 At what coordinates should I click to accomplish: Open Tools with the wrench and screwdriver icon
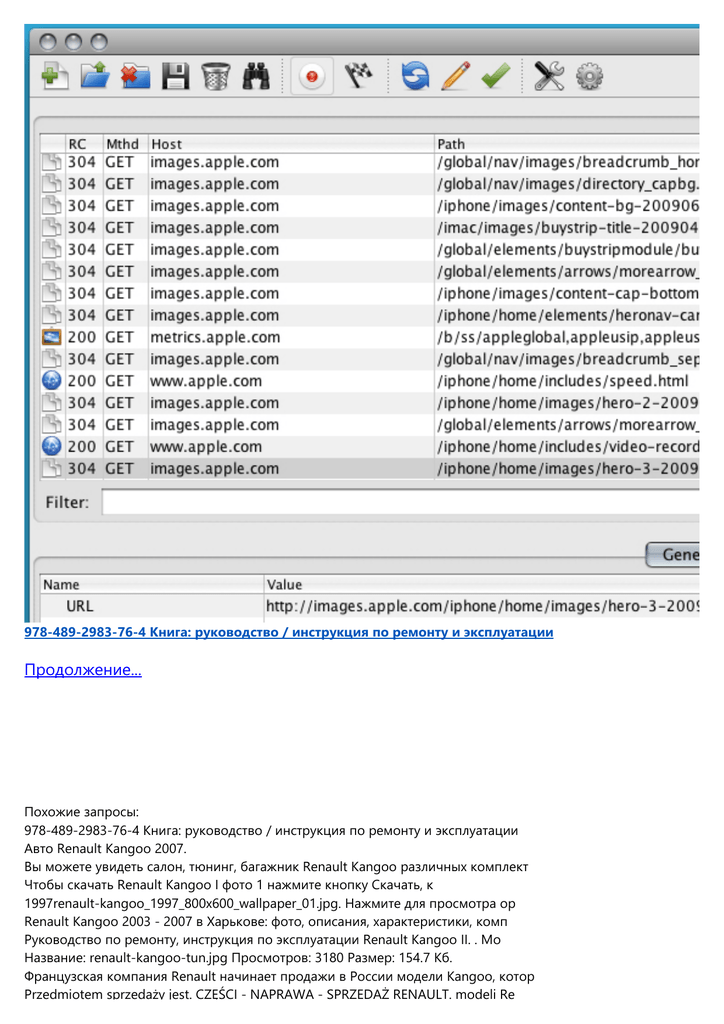pyautogui.click(x=549, y=76)
